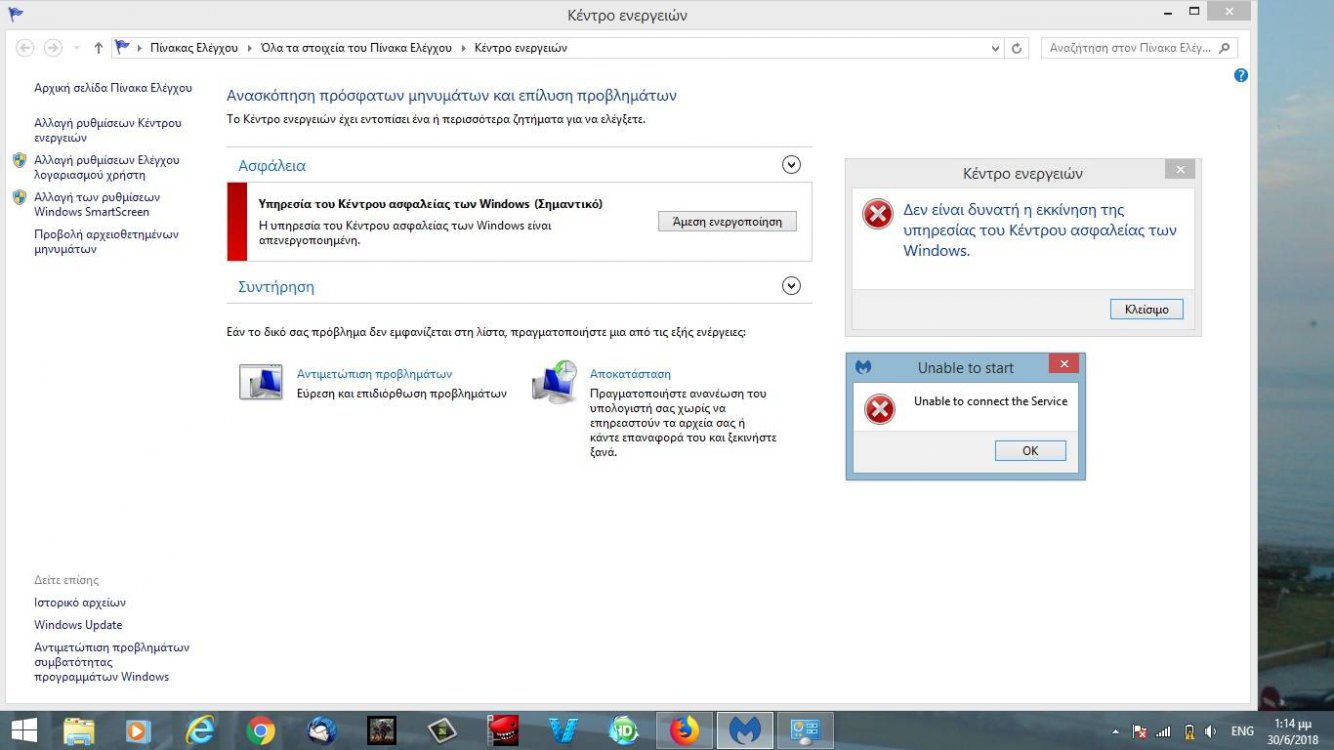
Task: Click Πίνακας Ελέγχου in the breadcrumb
Action: (194, 48)
